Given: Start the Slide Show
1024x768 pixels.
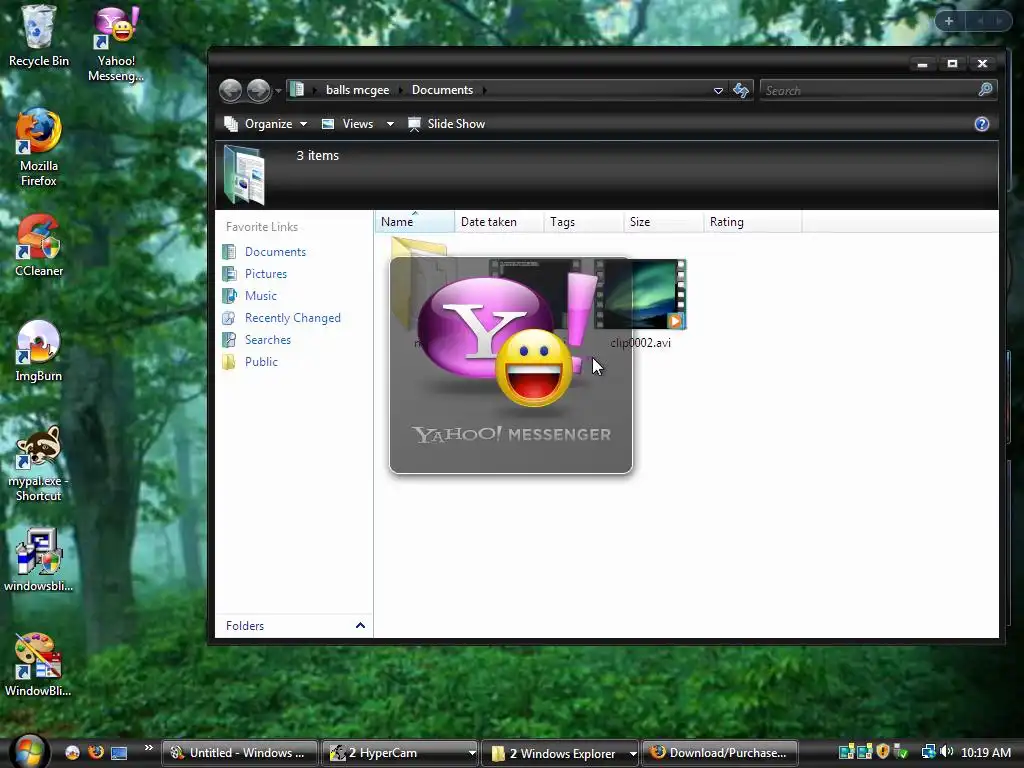Looking at the screenshot, I should pyautogui.click(x=447, y=124).
